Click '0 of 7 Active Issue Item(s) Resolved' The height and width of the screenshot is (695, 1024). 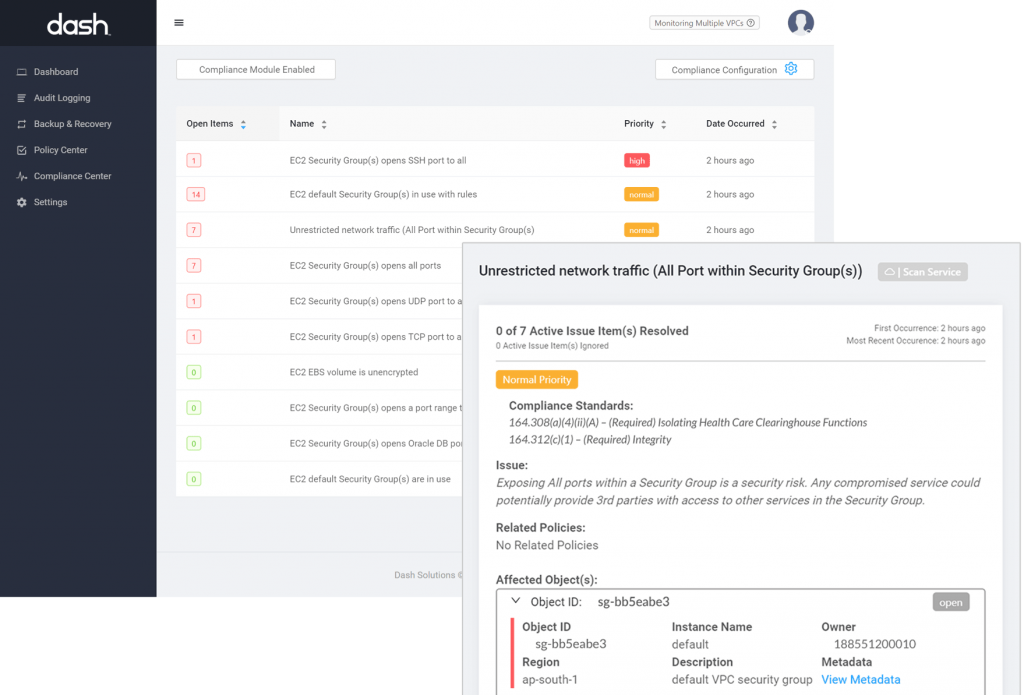(x=592, y=331)
